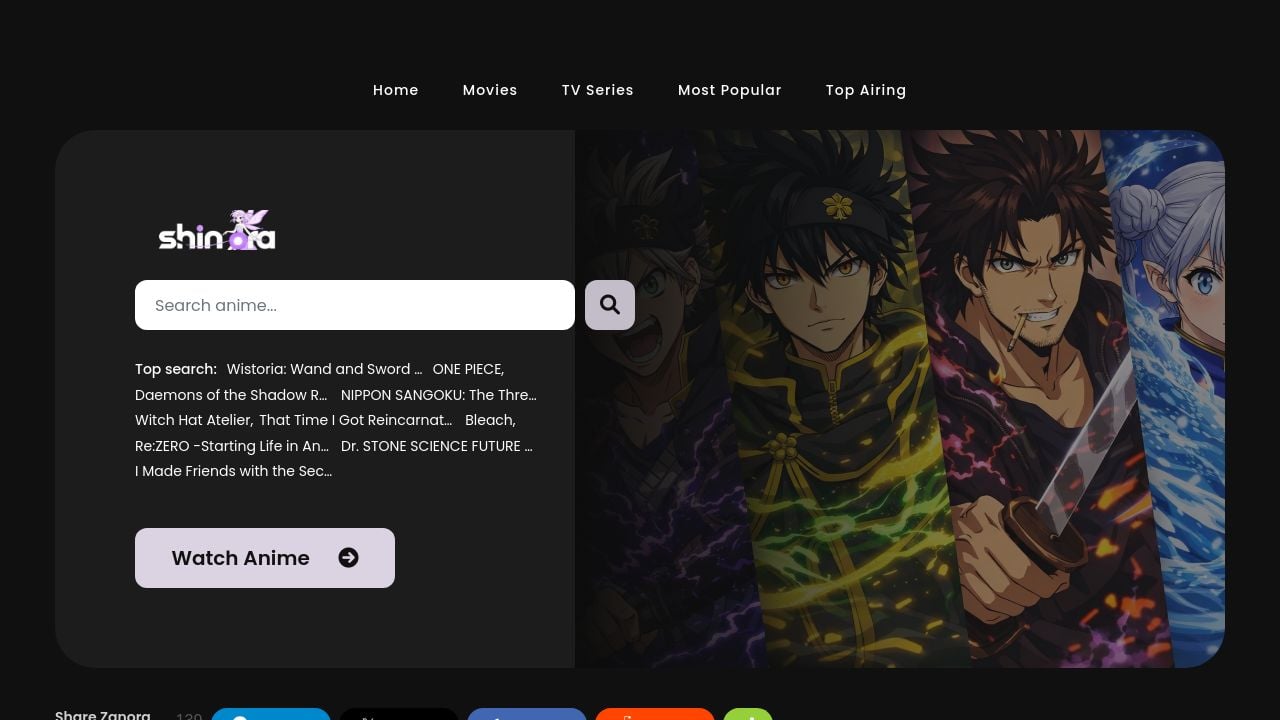Open top search Witch Hat Atelier
The height and width of the screenshot is (720, 1280).
194,420
